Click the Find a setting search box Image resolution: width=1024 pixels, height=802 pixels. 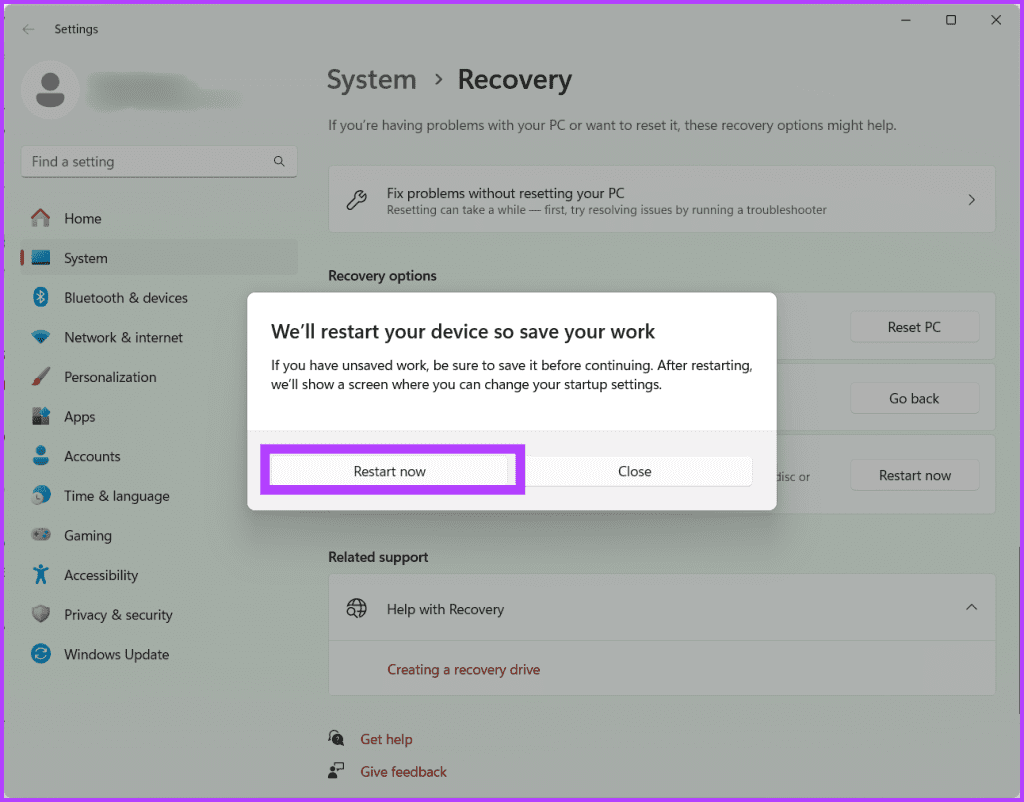(159, 161)
